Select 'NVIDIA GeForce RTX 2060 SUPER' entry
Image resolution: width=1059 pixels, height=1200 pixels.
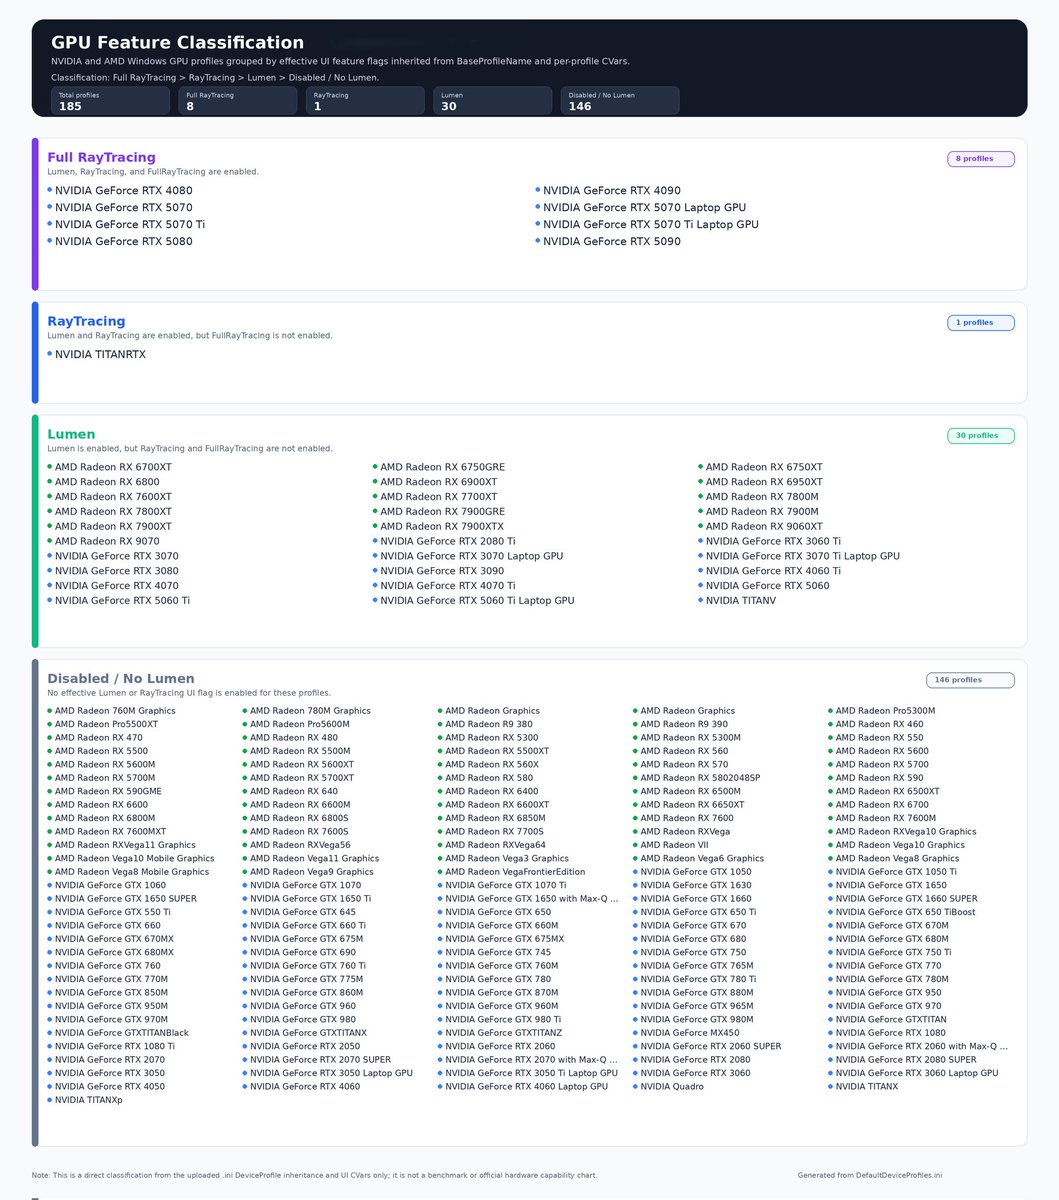click(707, 1046)
